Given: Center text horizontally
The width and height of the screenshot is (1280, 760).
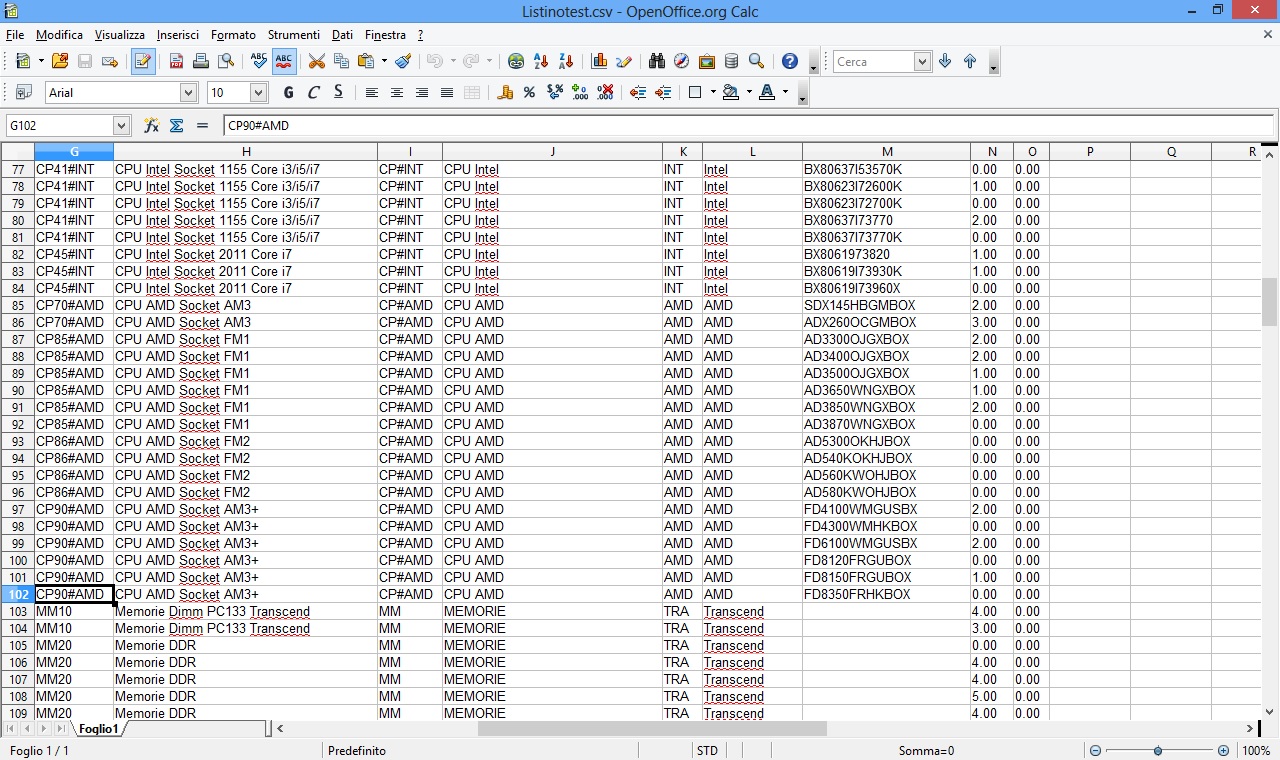Looking at the screenshot, I should [397, 92].
